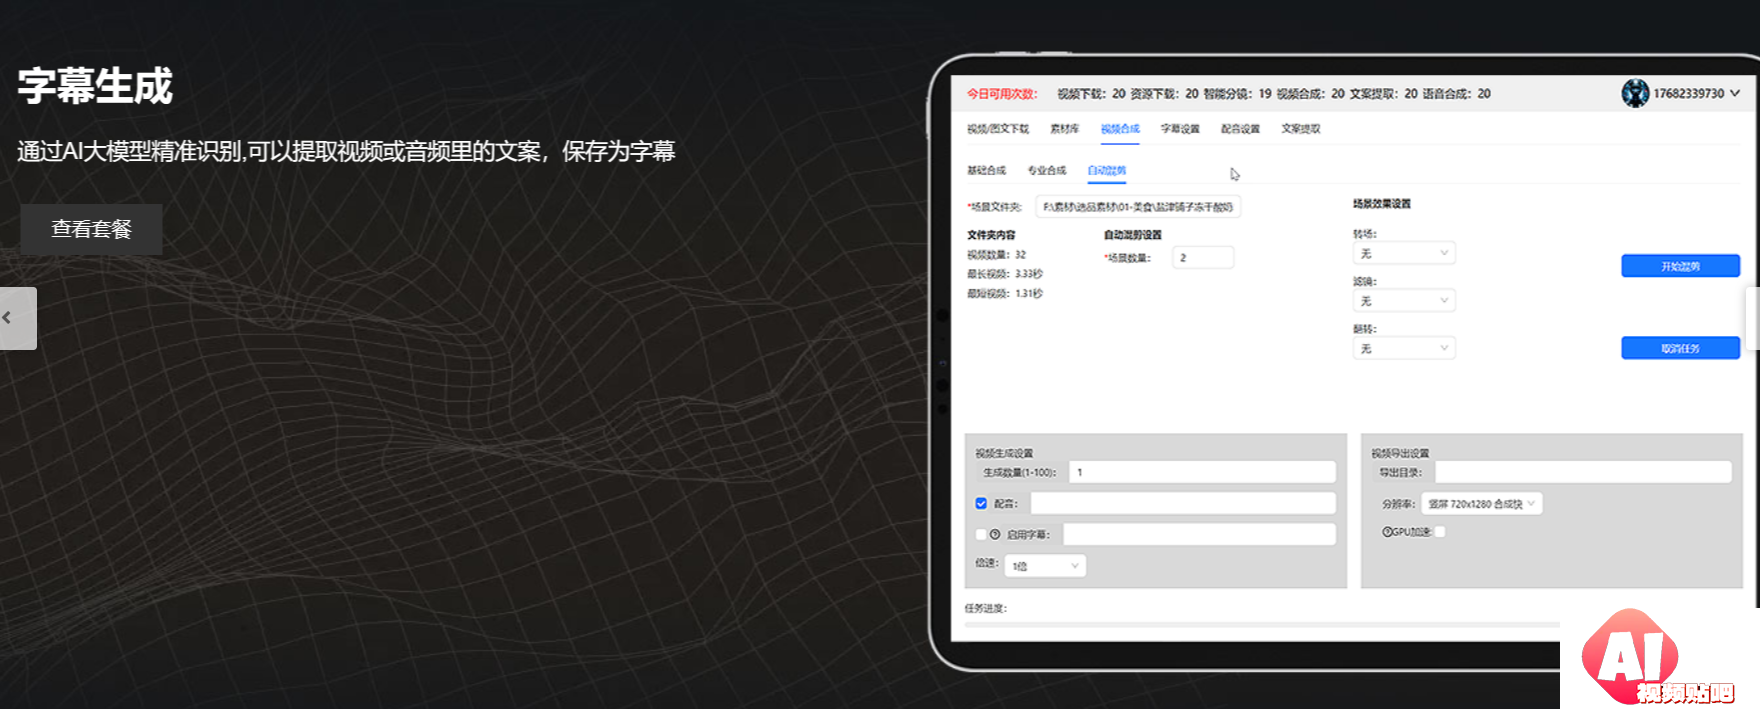Click the previous slide arrow on left edge

(x=17, y=318)
